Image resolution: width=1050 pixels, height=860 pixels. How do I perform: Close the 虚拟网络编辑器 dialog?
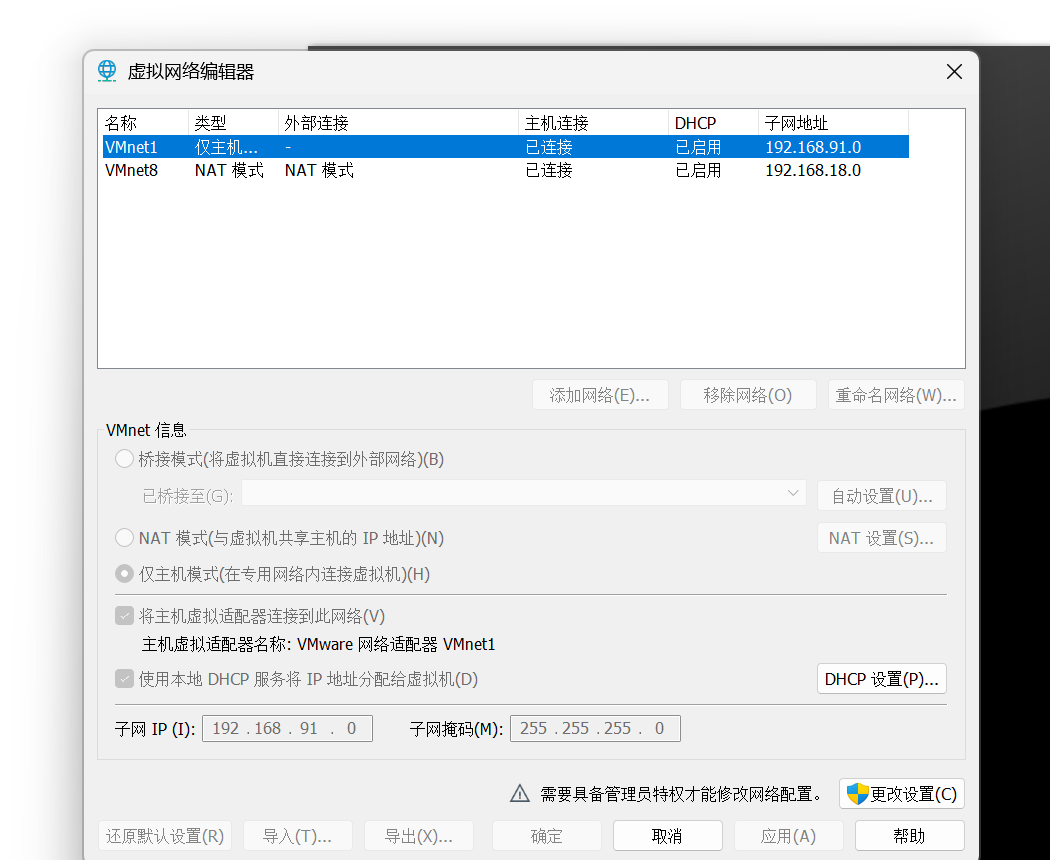pos(954,72)
